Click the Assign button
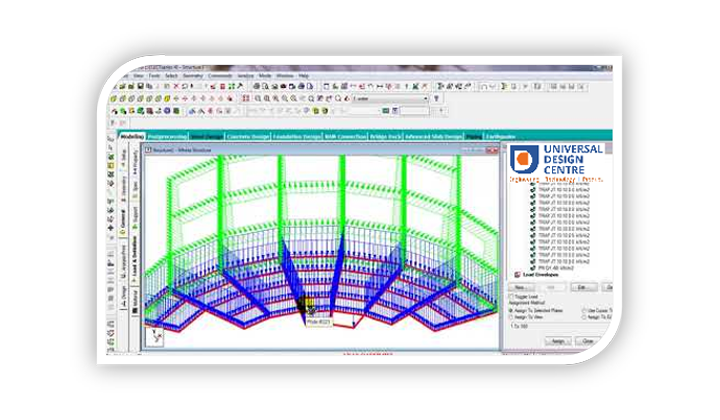Image resolution: width=720 pixels, height=420 pixels. (558, 341)
